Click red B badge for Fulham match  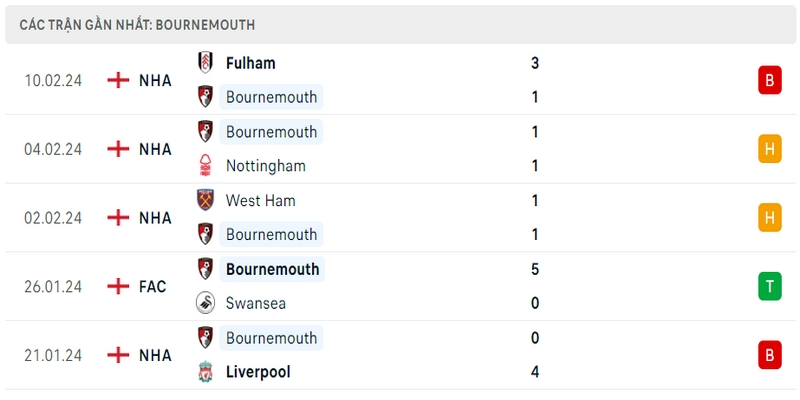coord(769,80)
